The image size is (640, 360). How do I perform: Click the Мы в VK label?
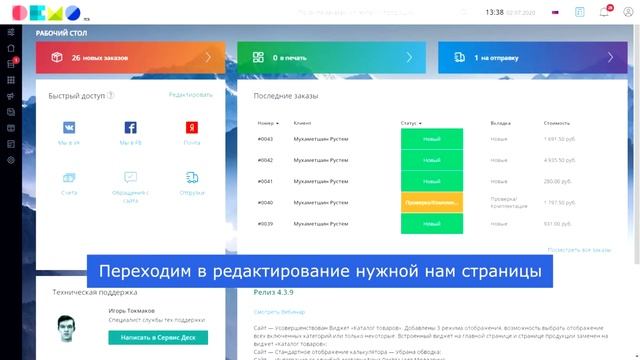click(x=69, y=143)
